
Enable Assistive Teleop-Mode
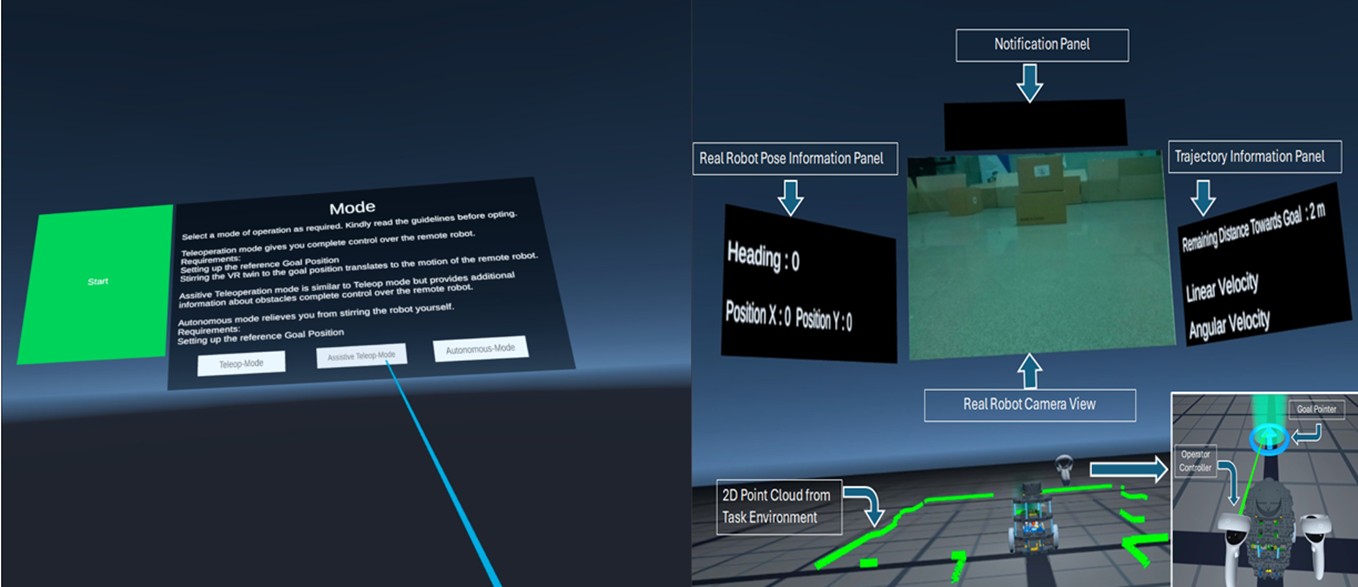[x=363, y=355]
